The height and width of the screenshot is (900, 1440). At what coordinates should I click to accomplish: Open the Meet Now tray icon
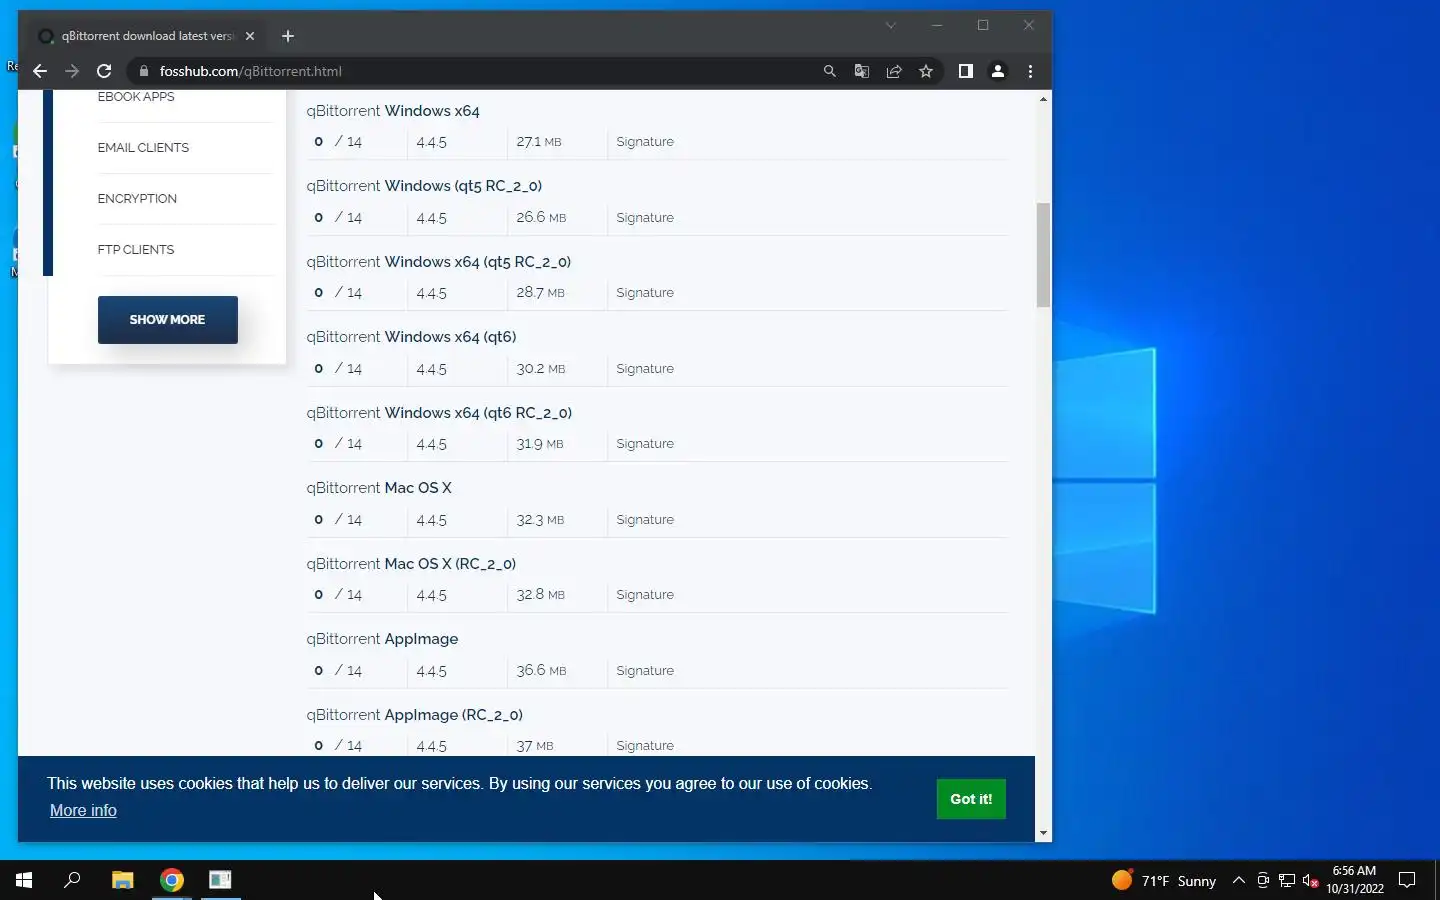(x=1263, y=881)
